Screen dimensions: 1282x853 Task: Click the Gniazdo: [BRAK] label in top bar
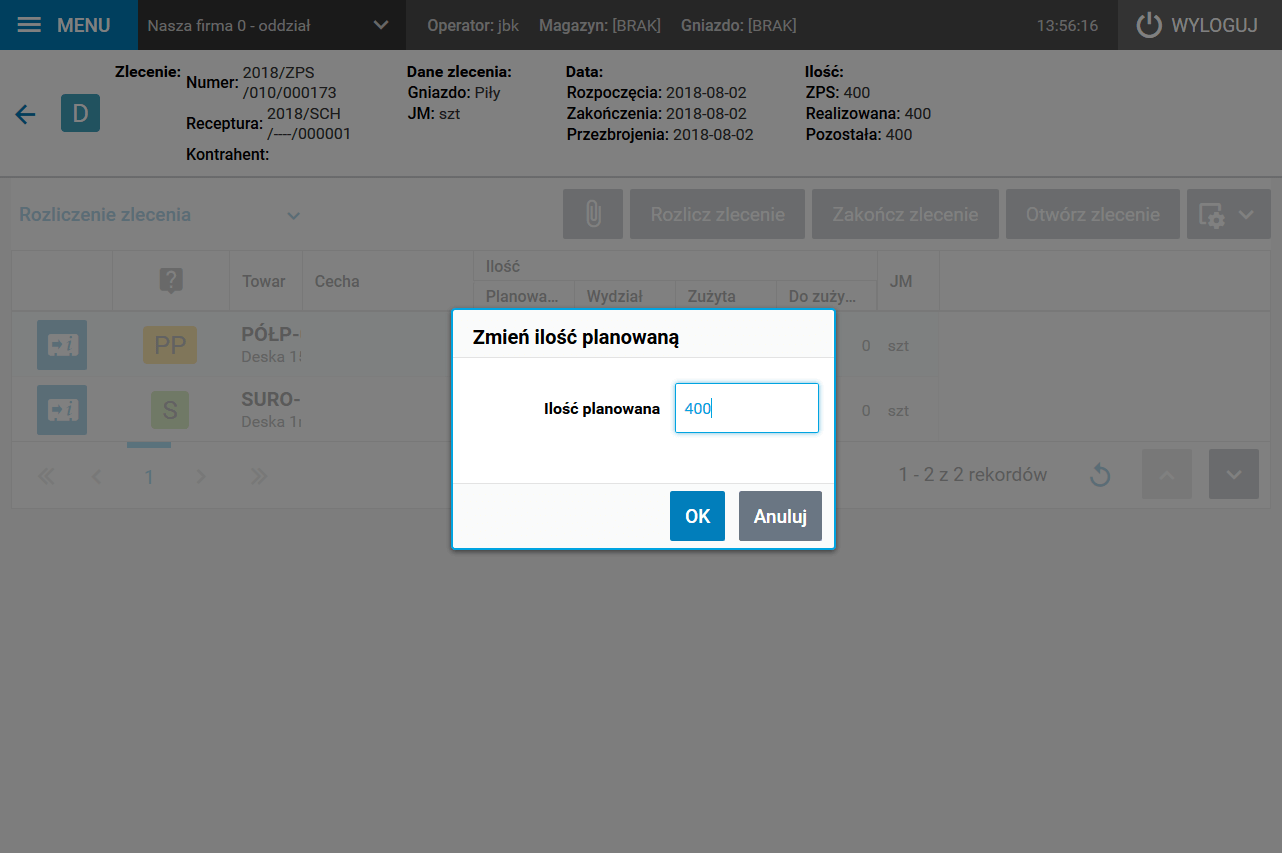(x=739, y=26)
